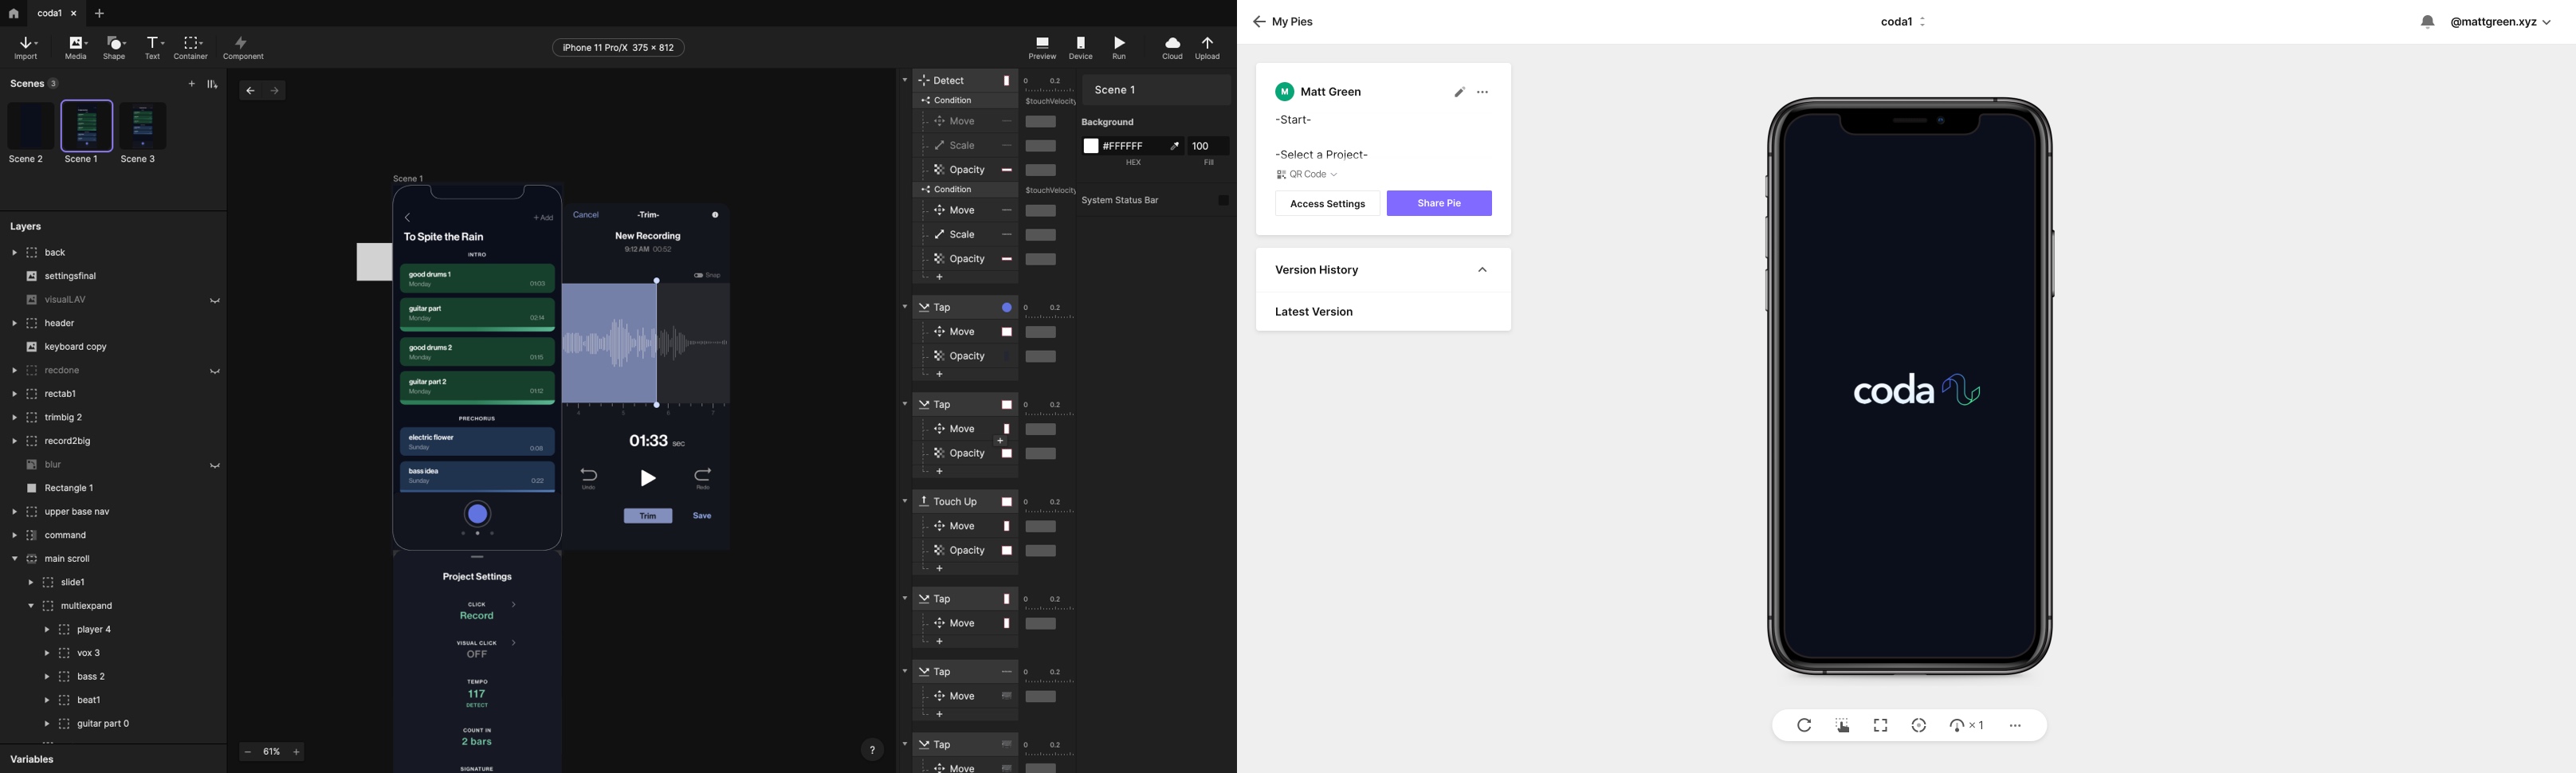Edit the pie description with pencil icon

coord(1459,92)
